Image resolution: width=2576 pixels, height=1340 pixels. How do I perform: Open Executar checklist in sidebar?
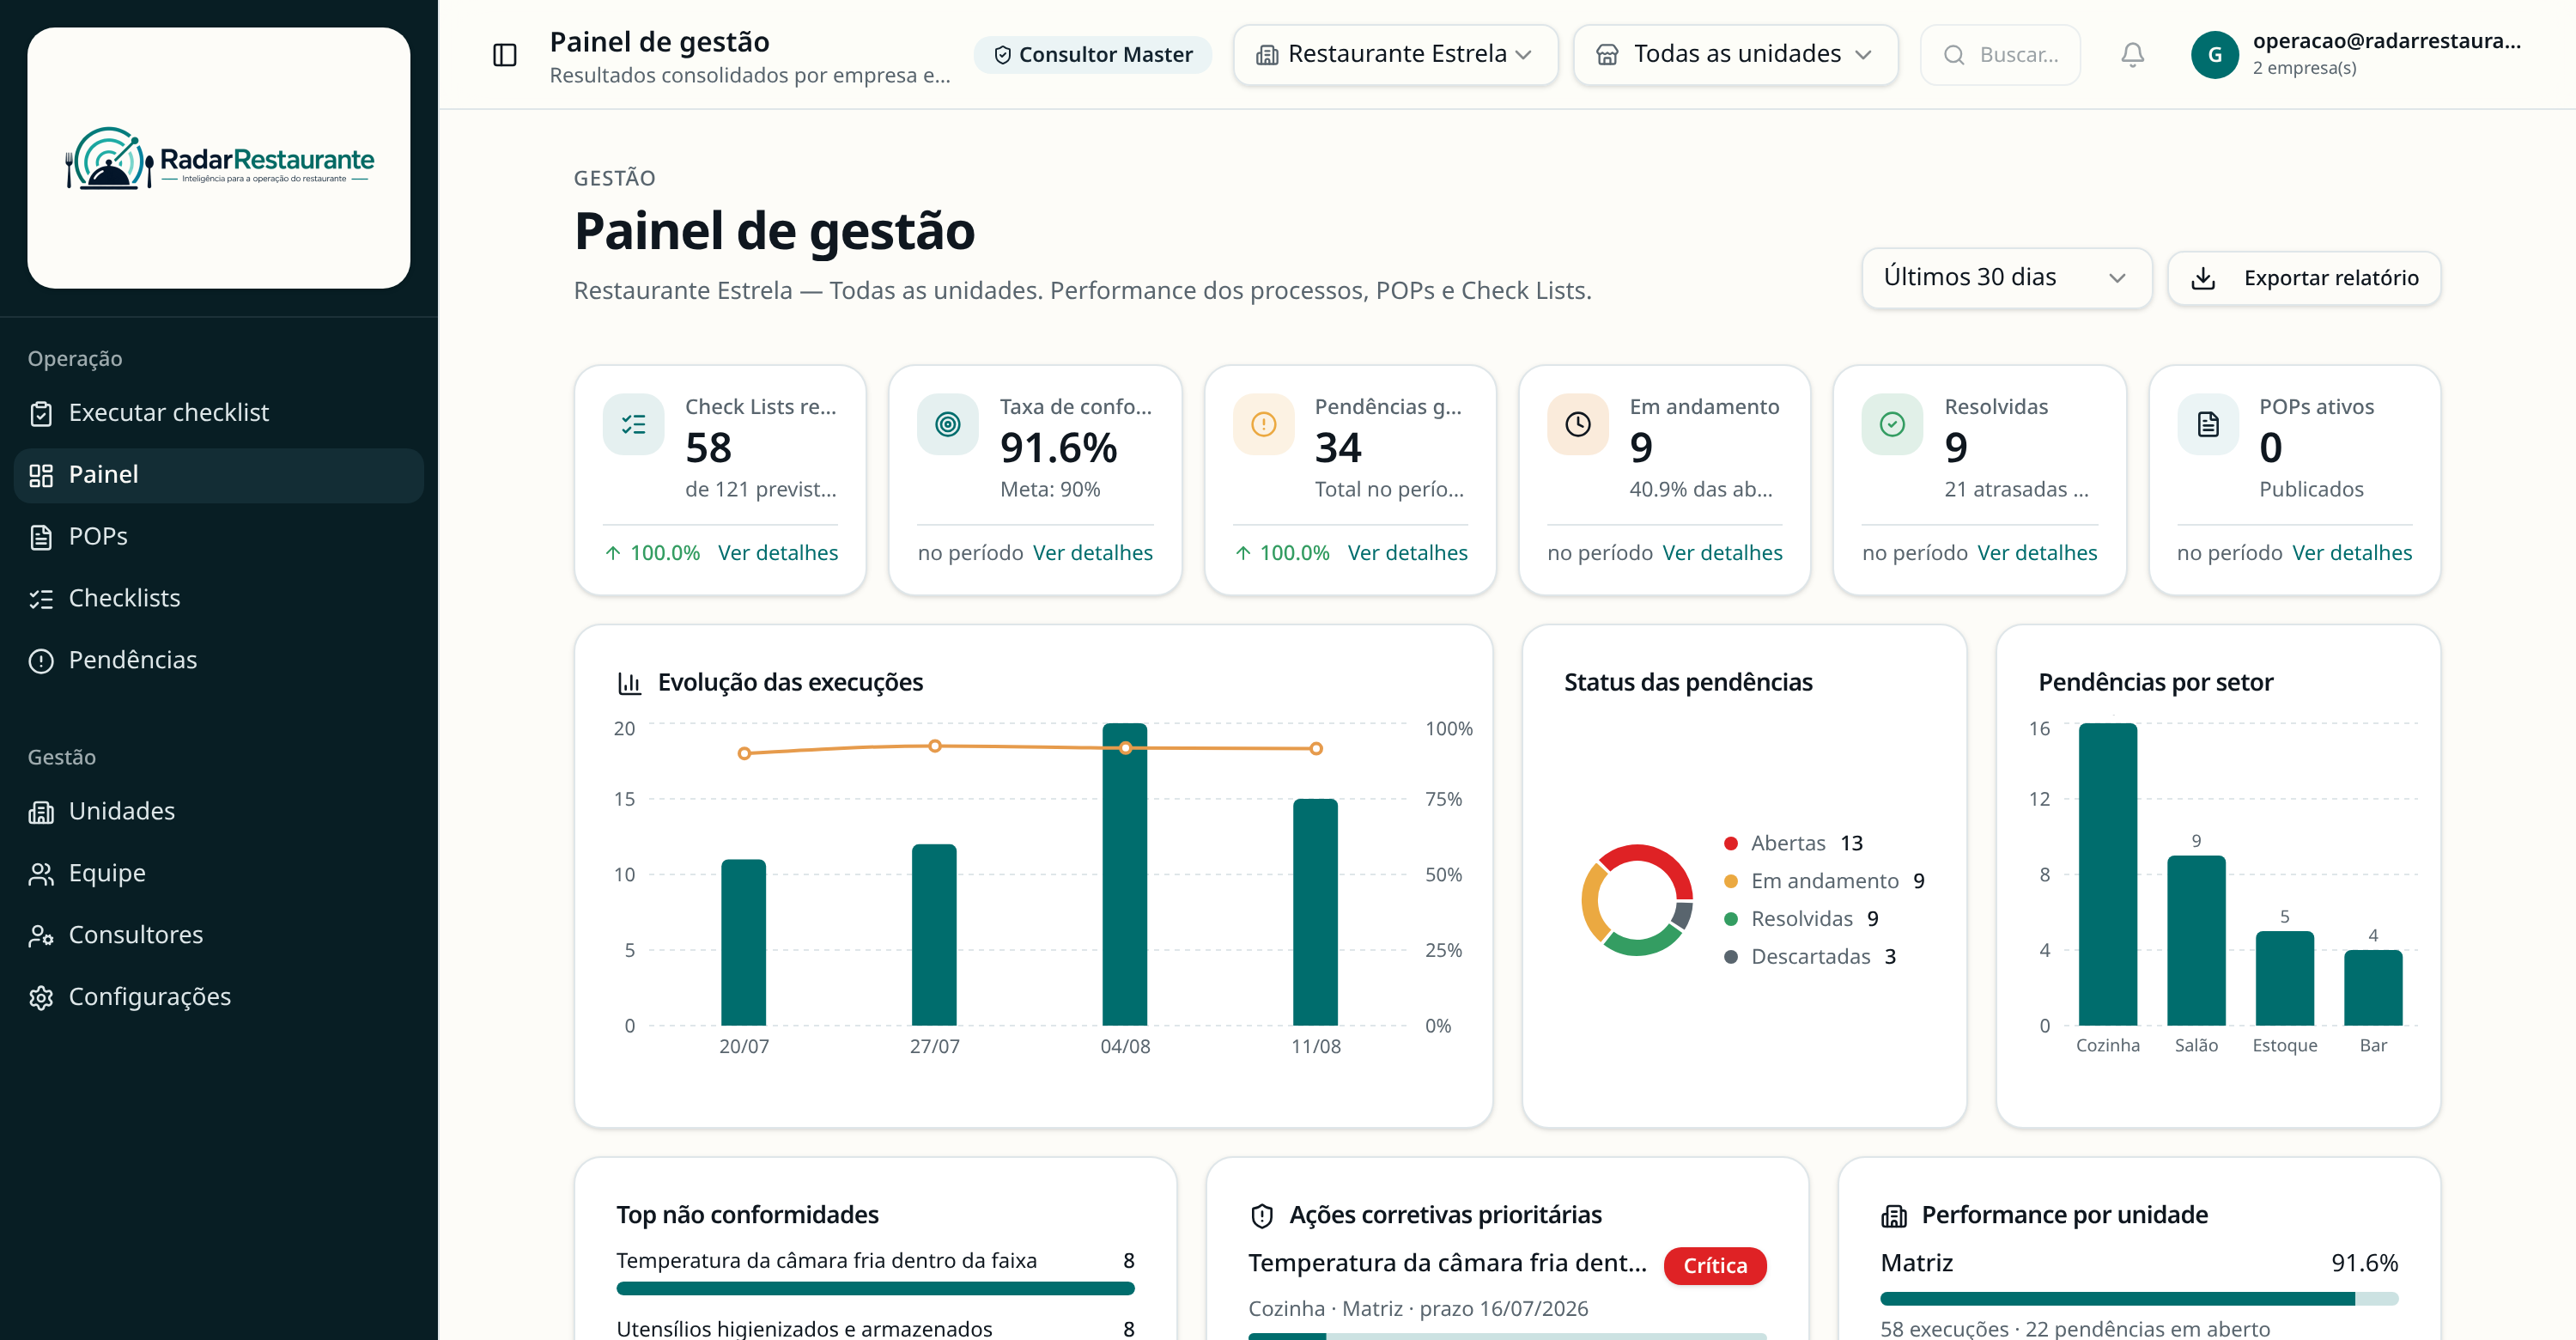click(219, 413)
